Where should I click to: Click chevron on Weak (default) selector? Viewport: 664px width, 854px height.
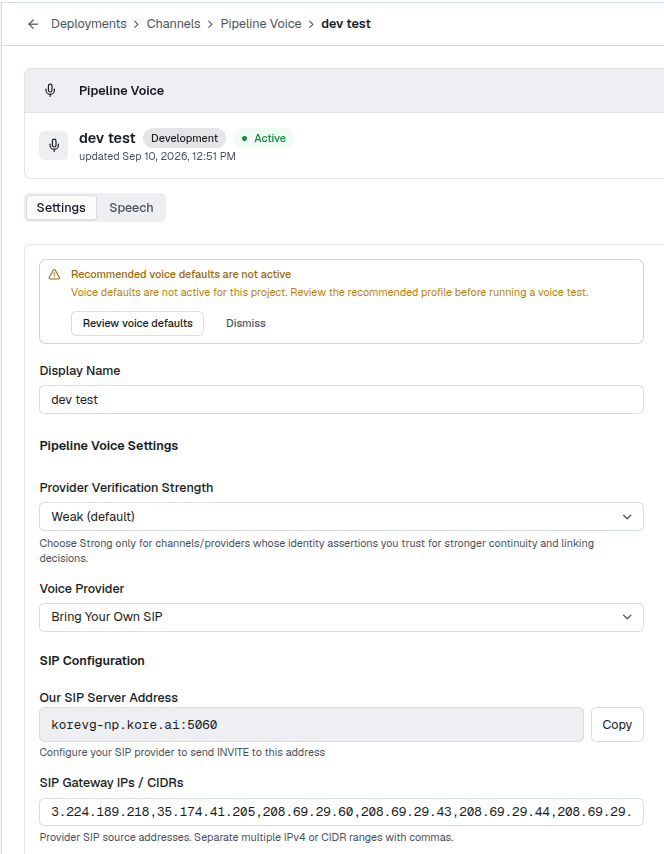[x=627, y=517]
